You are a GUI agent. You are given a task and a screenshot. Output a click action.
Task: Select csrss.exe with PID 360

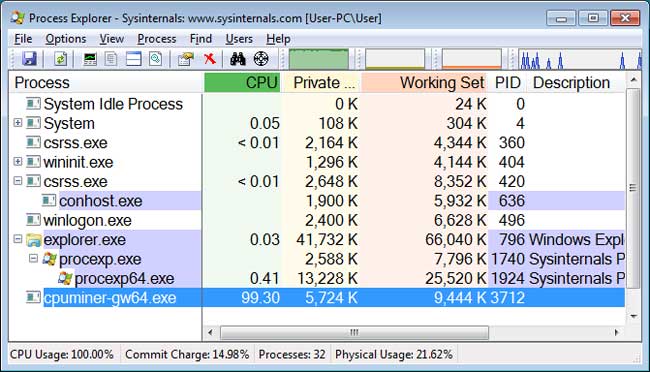(317, 143)
